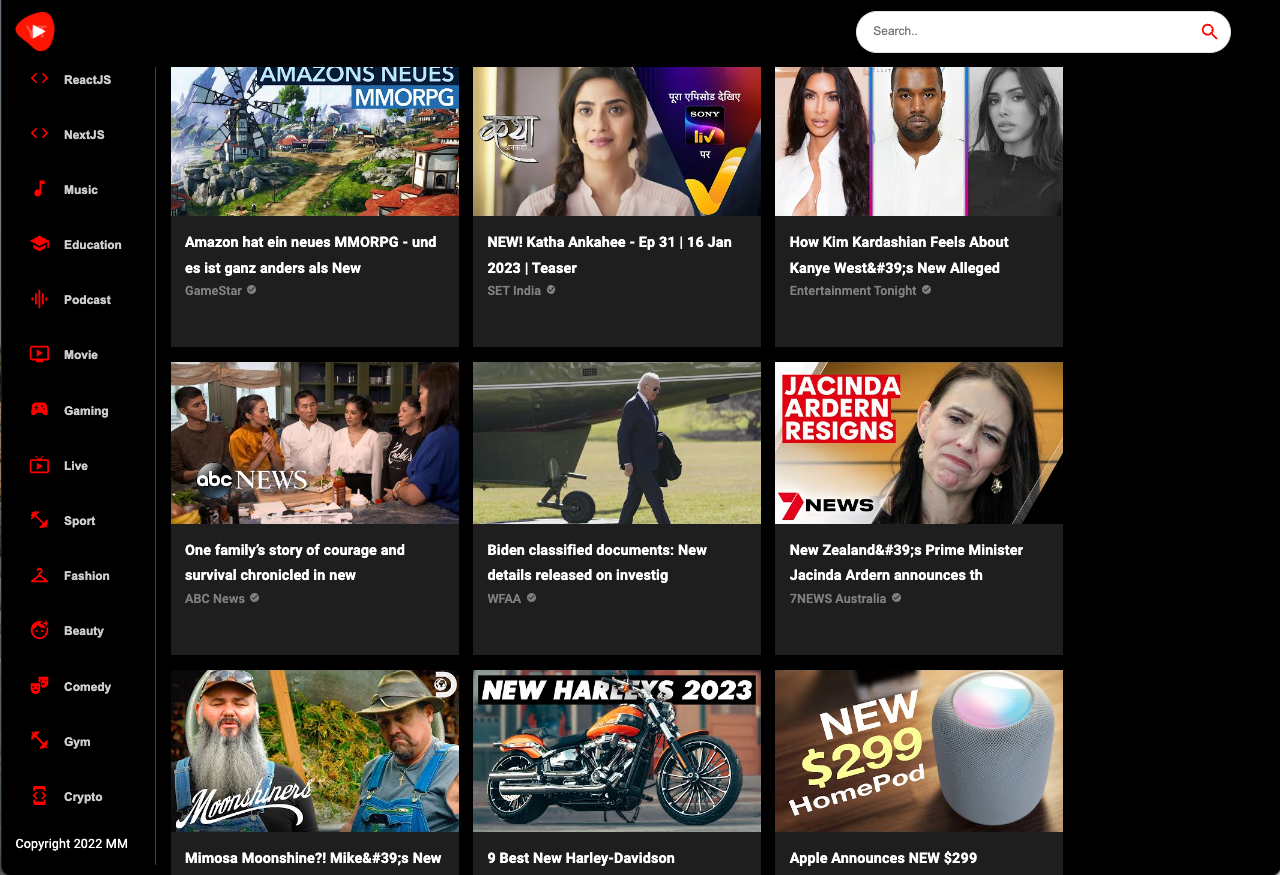Image resolution: width=1280 pixels, height=875 pixels.
Task: Open the New Harleys 2023 thumbnail
Action: click(617, 751)
